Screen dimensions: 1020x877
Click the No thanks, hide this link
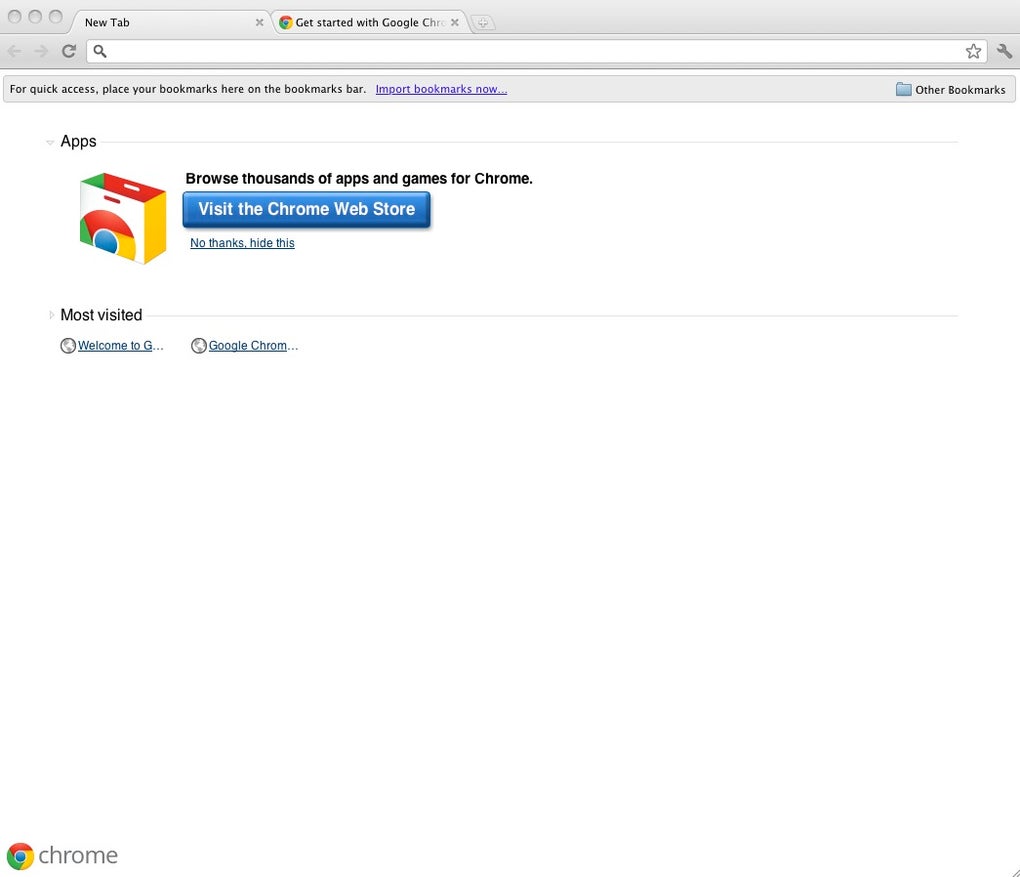click(x=242, y=243)
